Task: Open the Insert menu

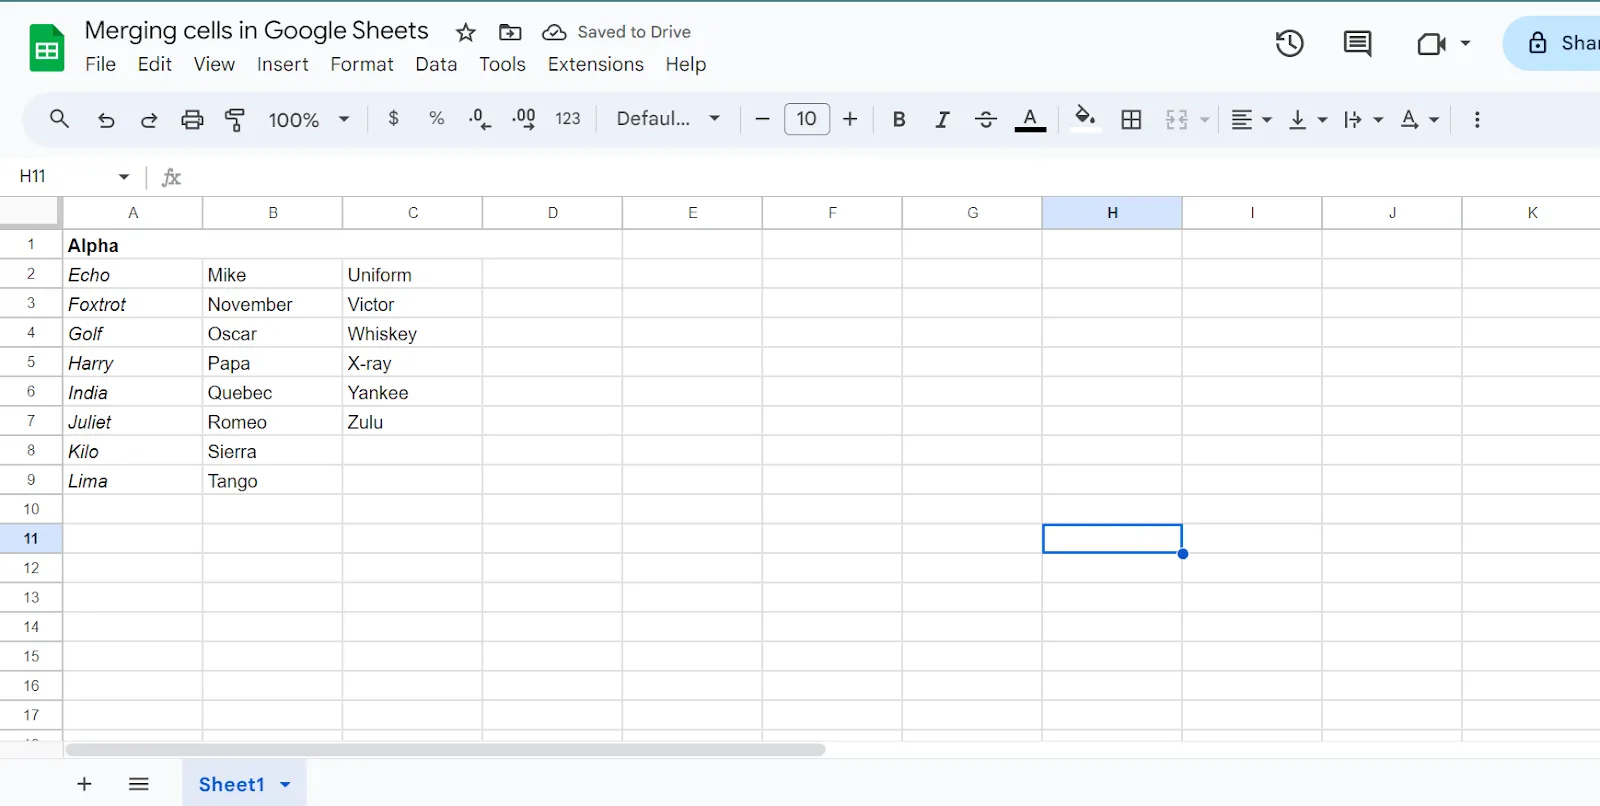Action: click(283, 64)
